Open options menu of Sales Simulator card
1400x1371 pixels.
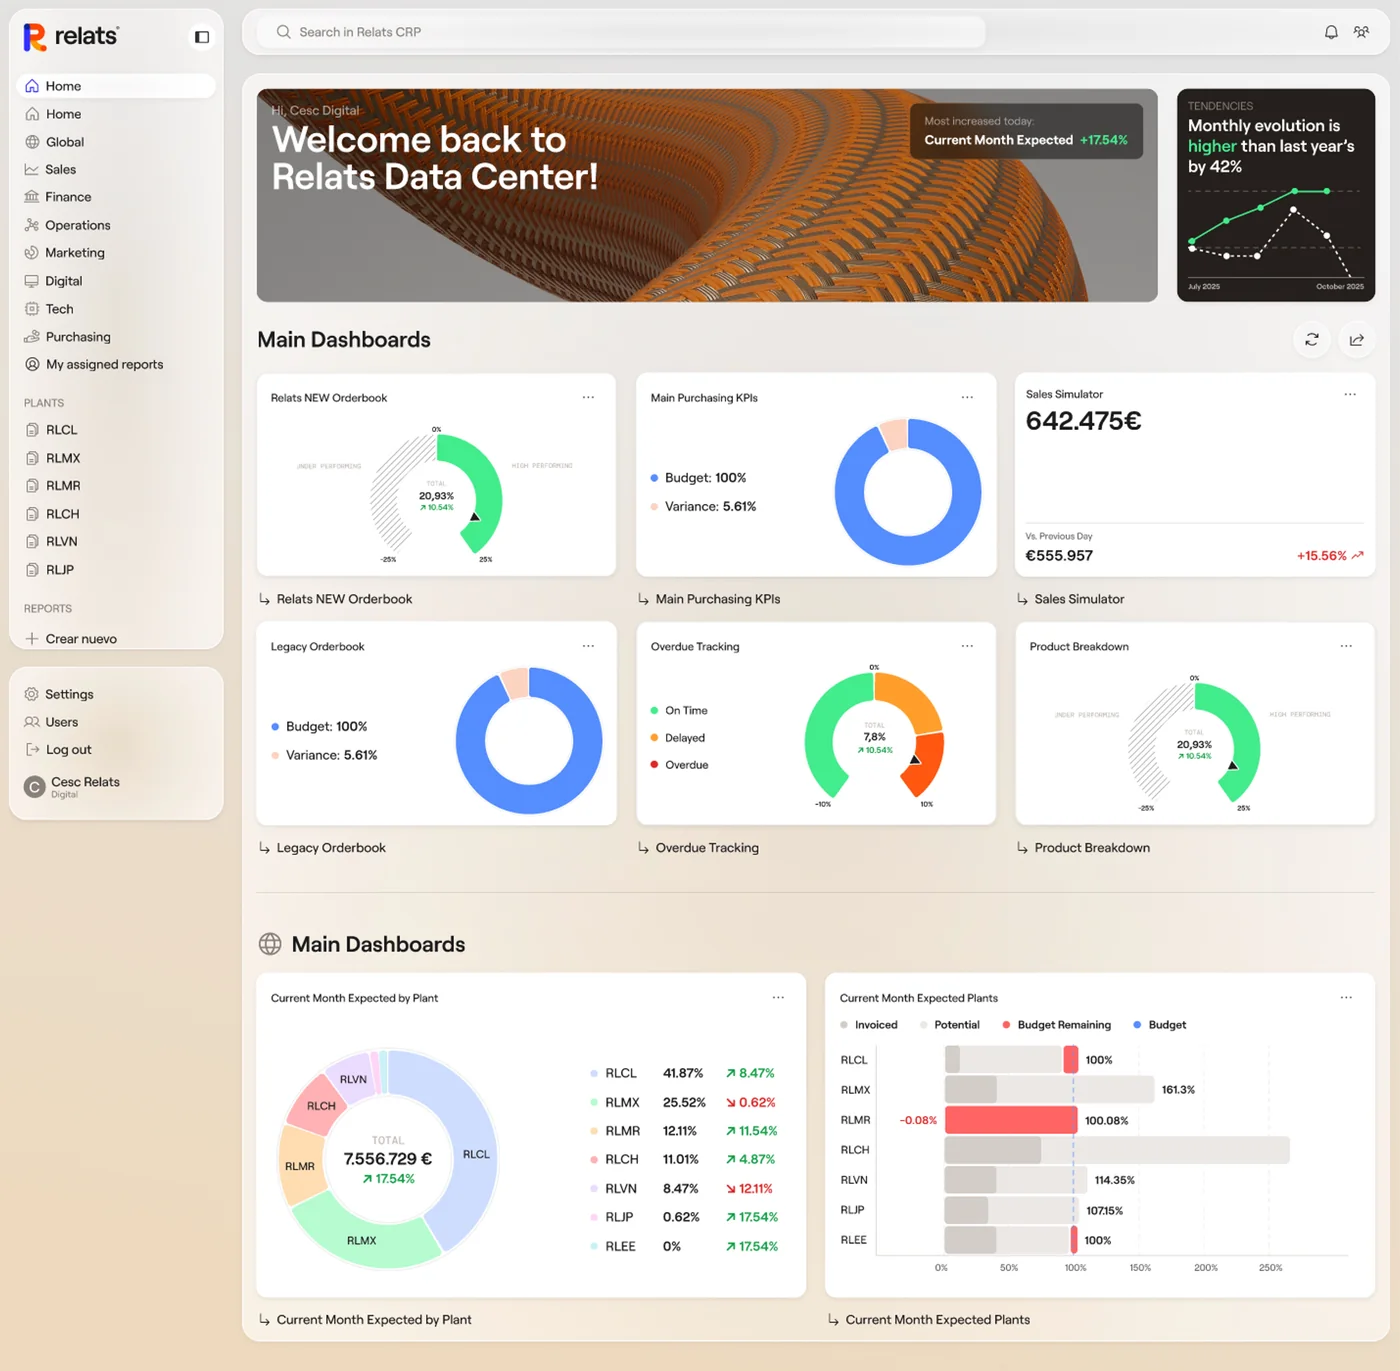pyautogui.click(x=1350, y=394)
